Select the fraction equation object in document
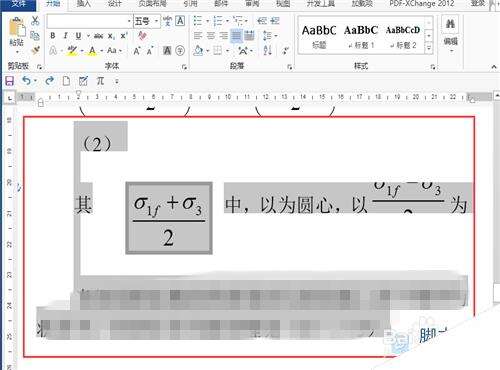 point(169,218)
